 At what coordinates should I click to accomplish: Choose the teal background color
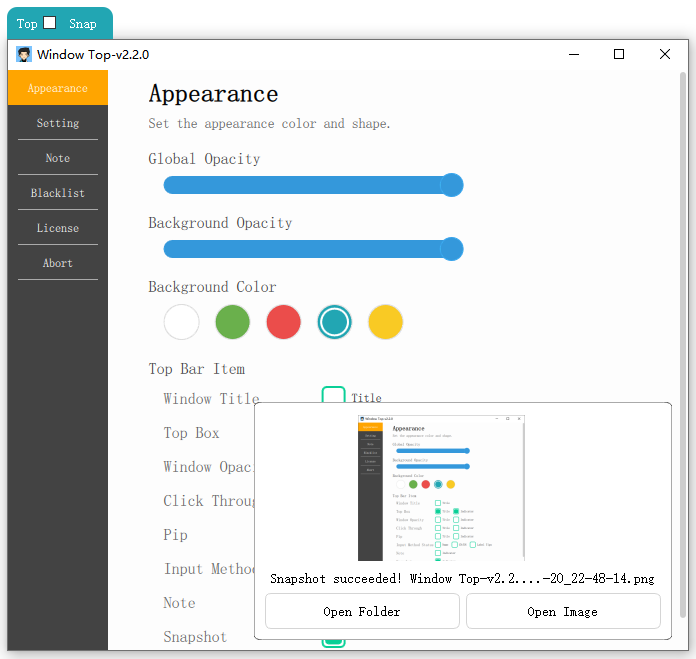click(x=335, y=322)
